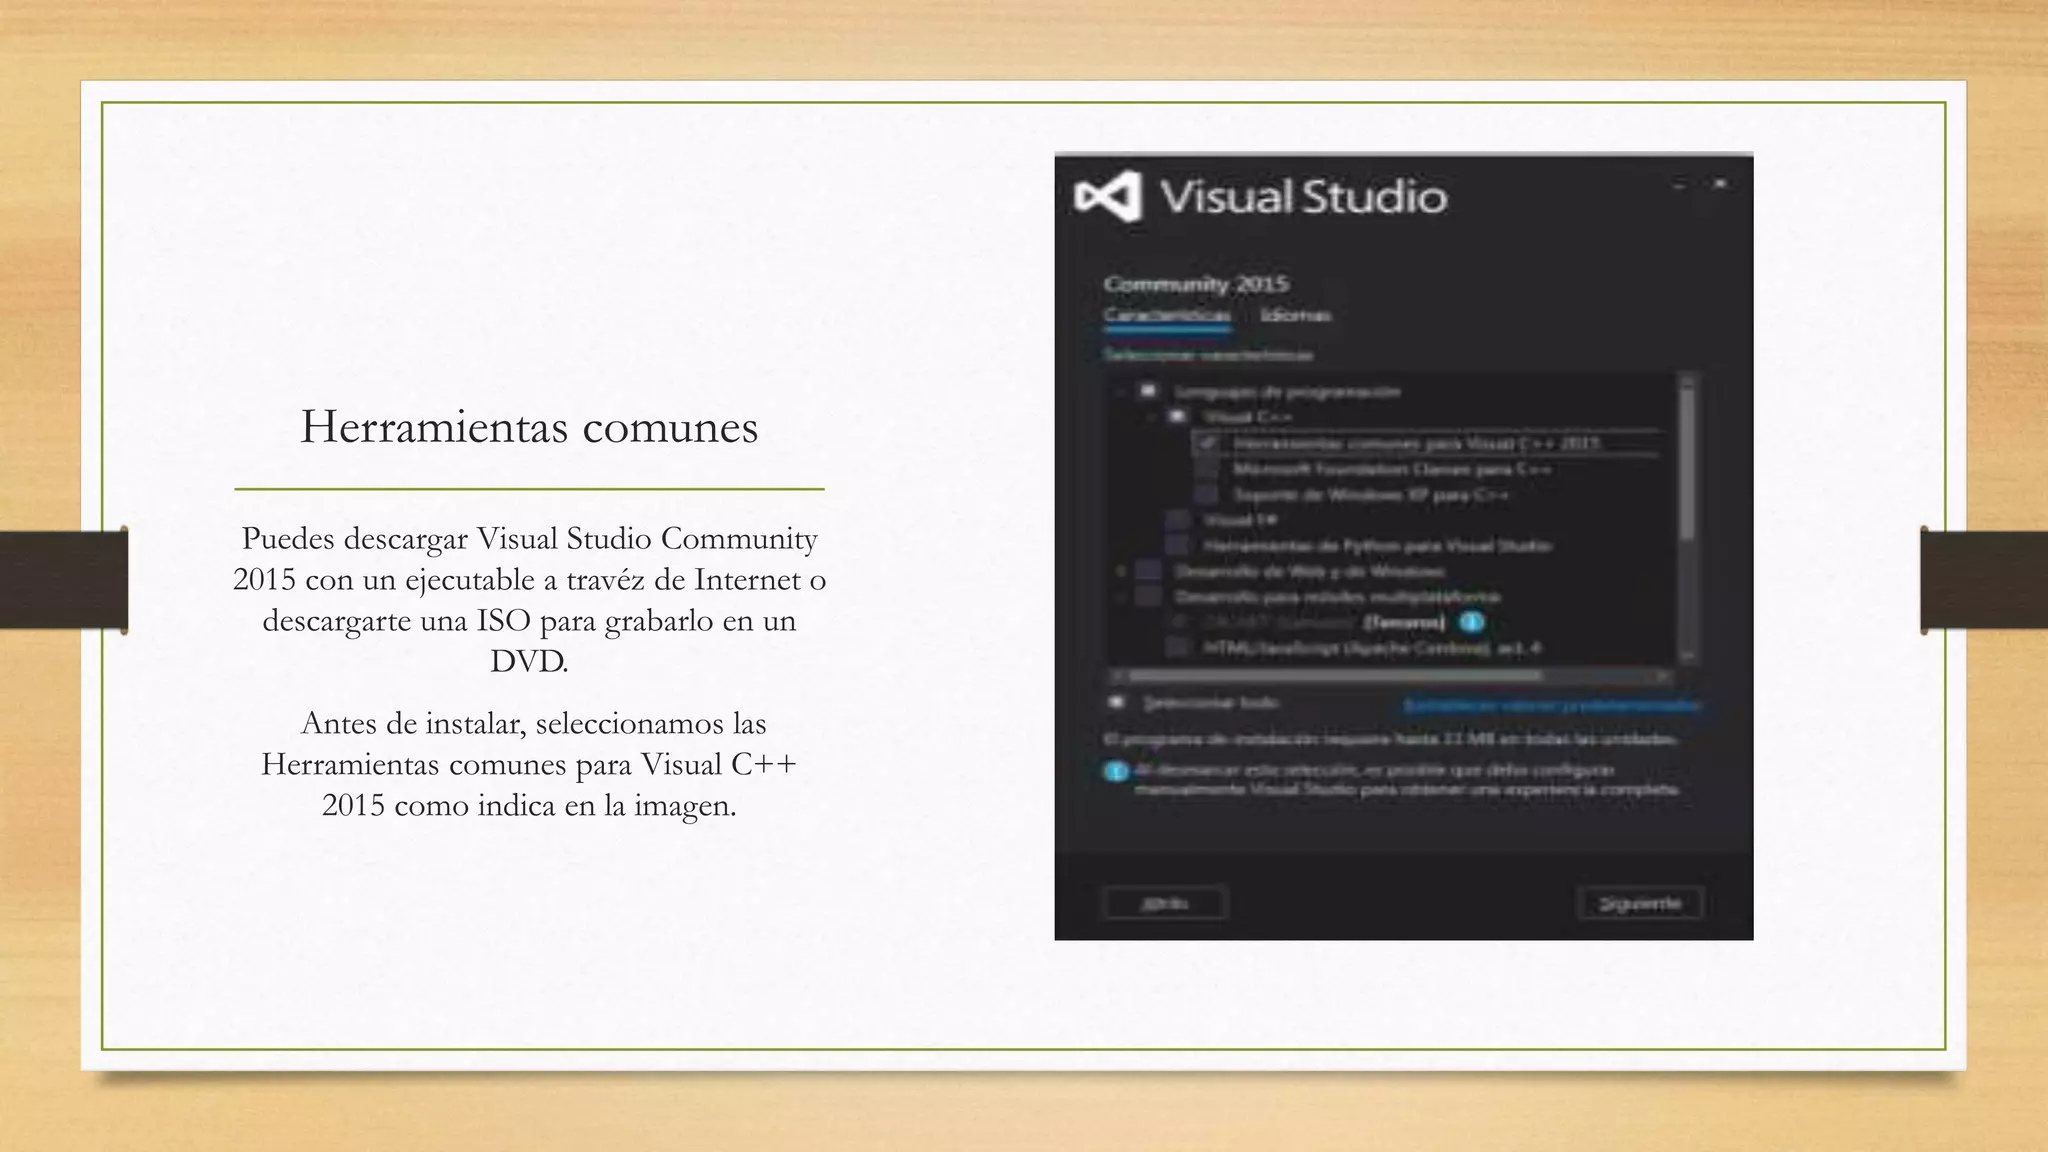Click scroll-right arrow of horizontal scrollbar
Viewport: 2048px width, 1152px height.
(1664, 676)
